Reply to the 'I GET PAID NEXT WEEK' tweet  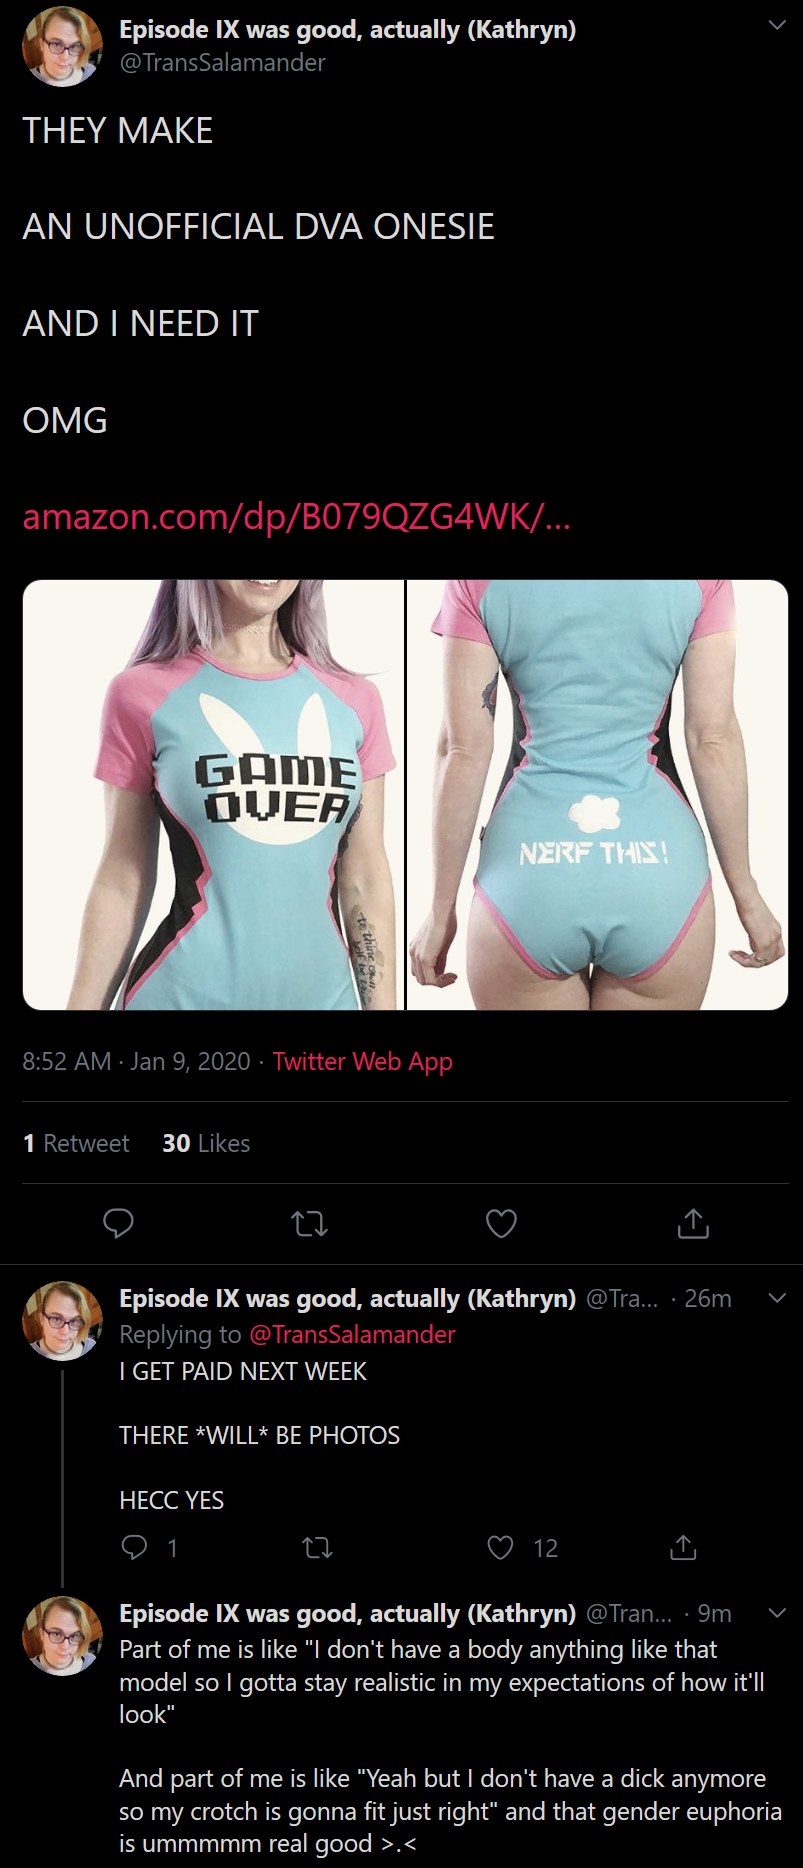(x=134, y=1548)
